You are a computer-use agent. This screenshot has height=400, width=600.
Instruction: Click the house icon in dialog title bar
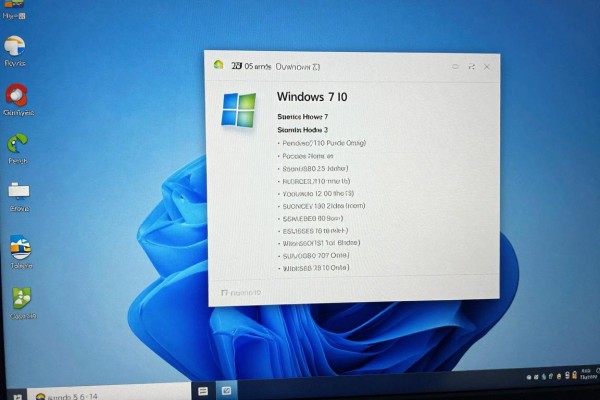(218, 65)
